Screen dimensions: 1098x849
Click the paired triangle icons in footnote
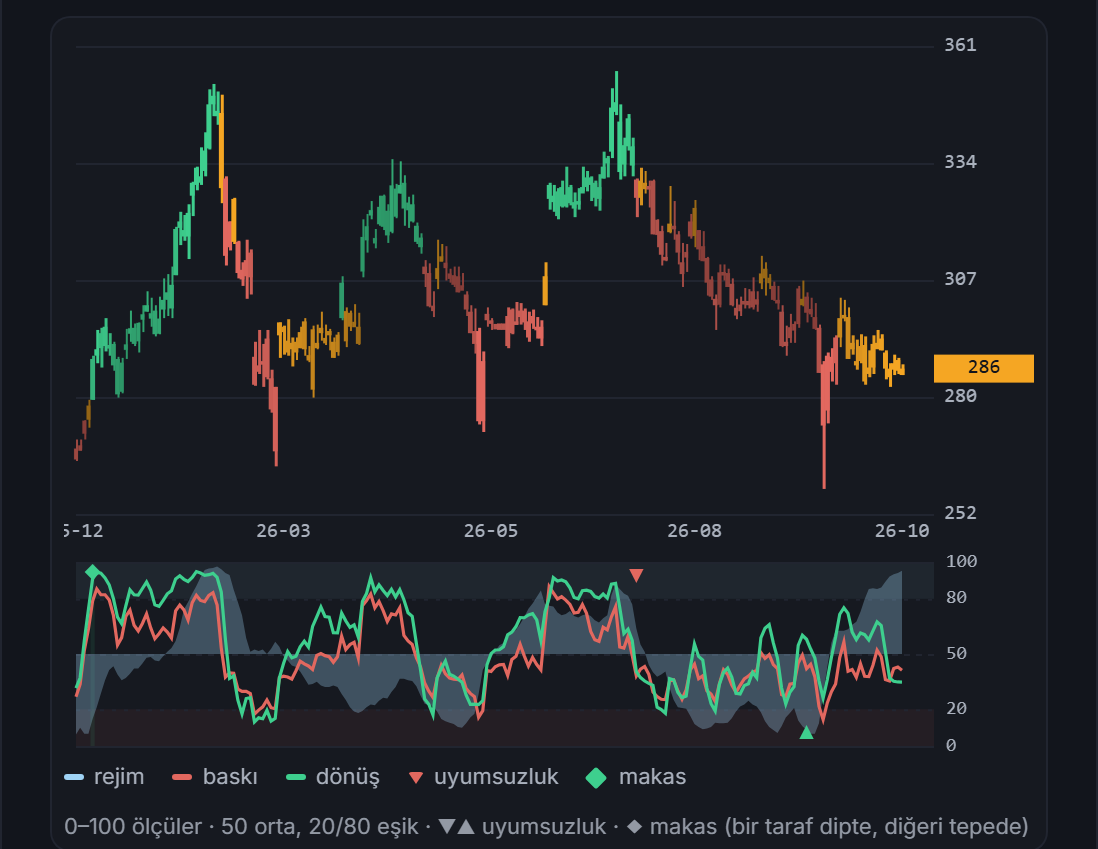[457, 827]
